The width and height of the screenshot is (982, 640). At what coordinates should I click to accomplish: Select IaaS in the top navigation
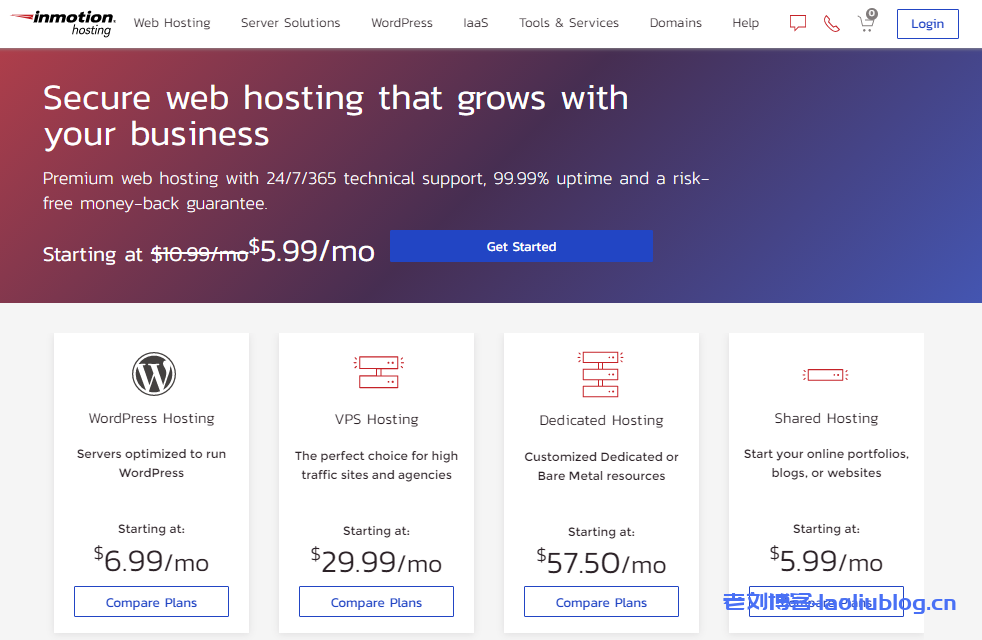tap(476, 23)
